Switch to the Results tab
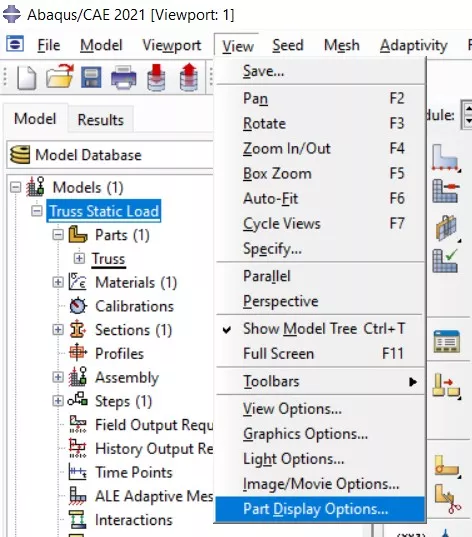Screen dimensions: 472x537 coord(100,120)
